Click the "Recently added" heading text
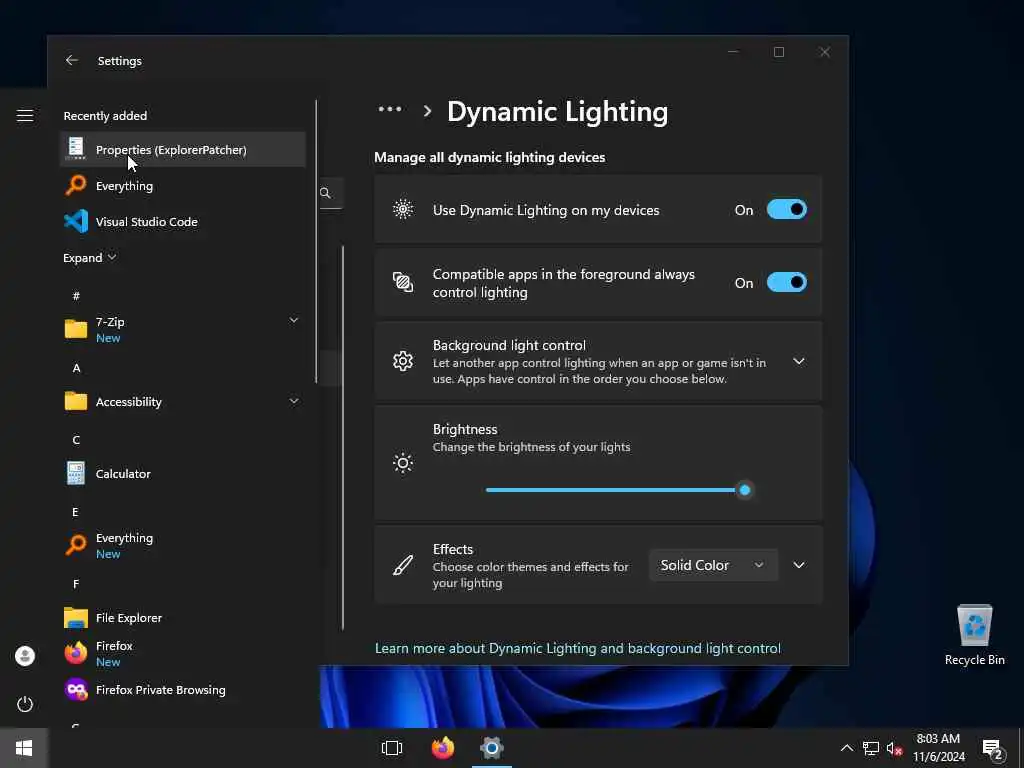The width and height of the screenshot is (1024, 768). (x=105, y=116)
